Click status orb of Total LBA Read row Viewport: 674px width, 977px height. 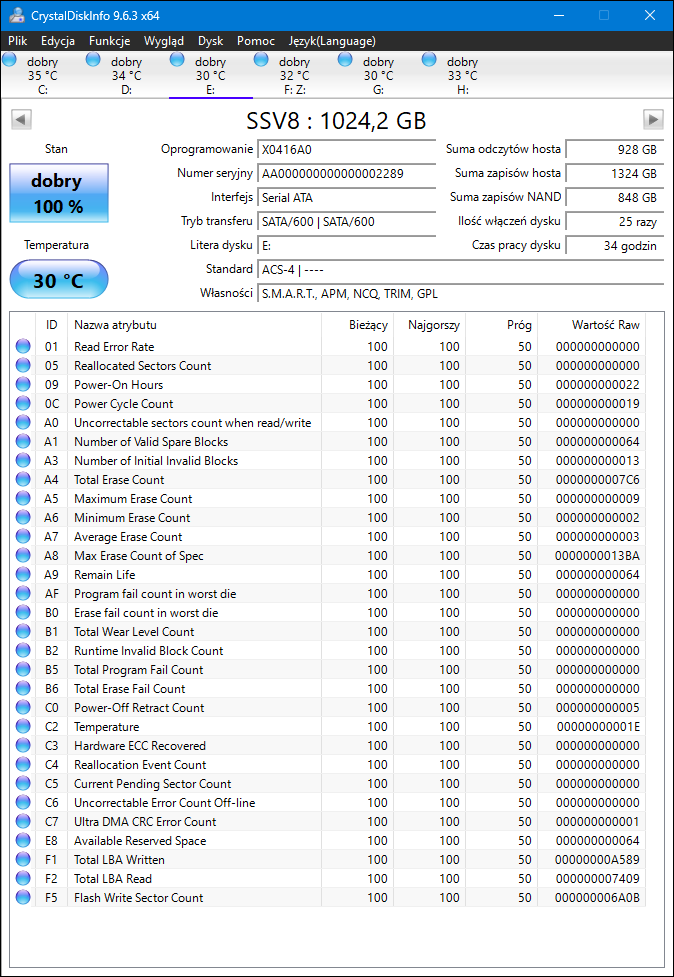23,879
